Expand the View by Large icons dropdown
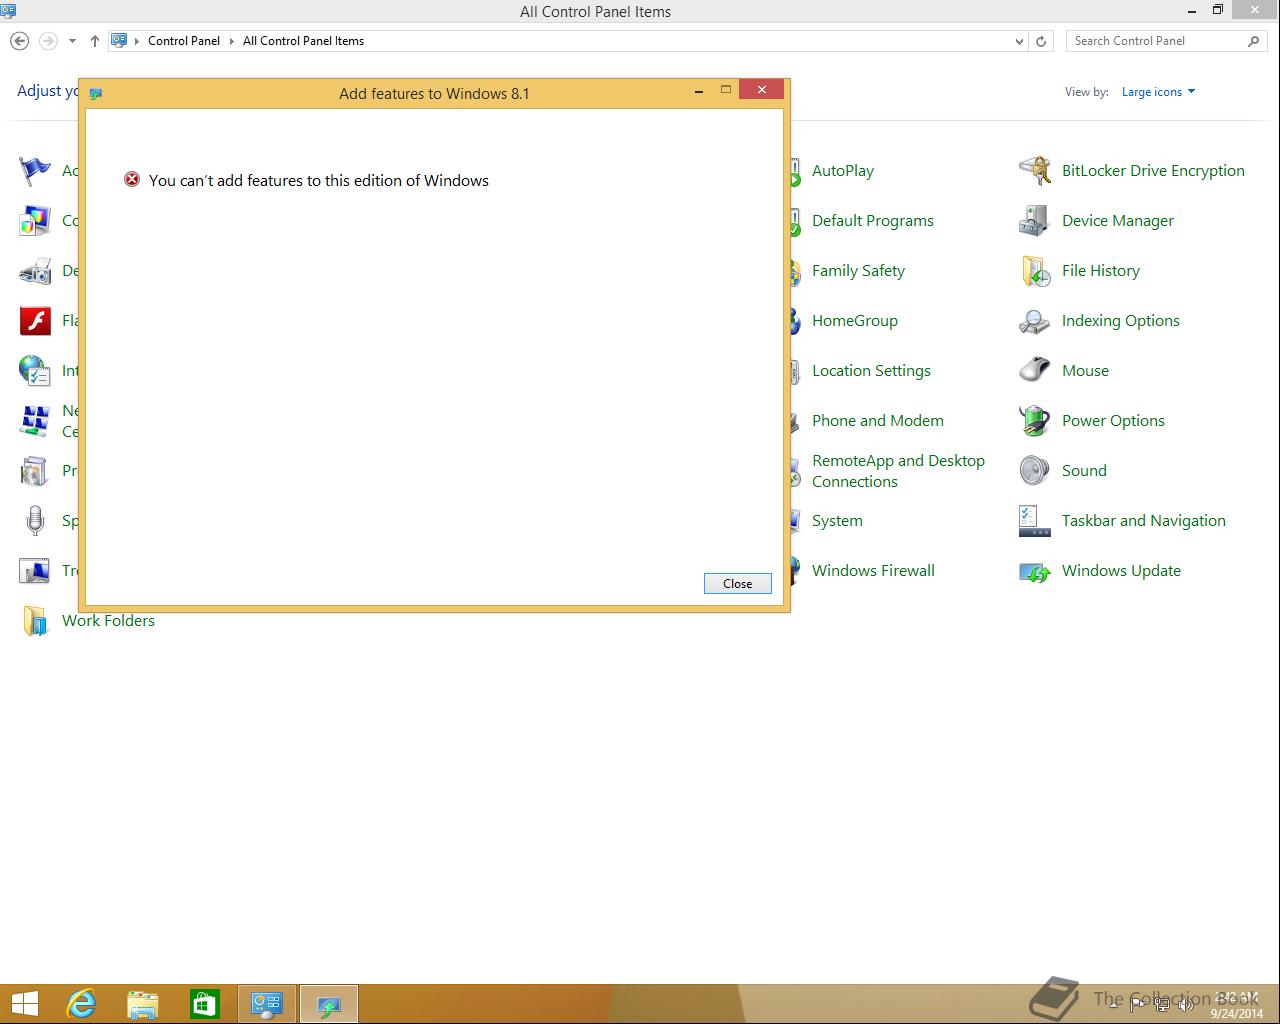The image size is (1280, 1024). click(1158, 92)
